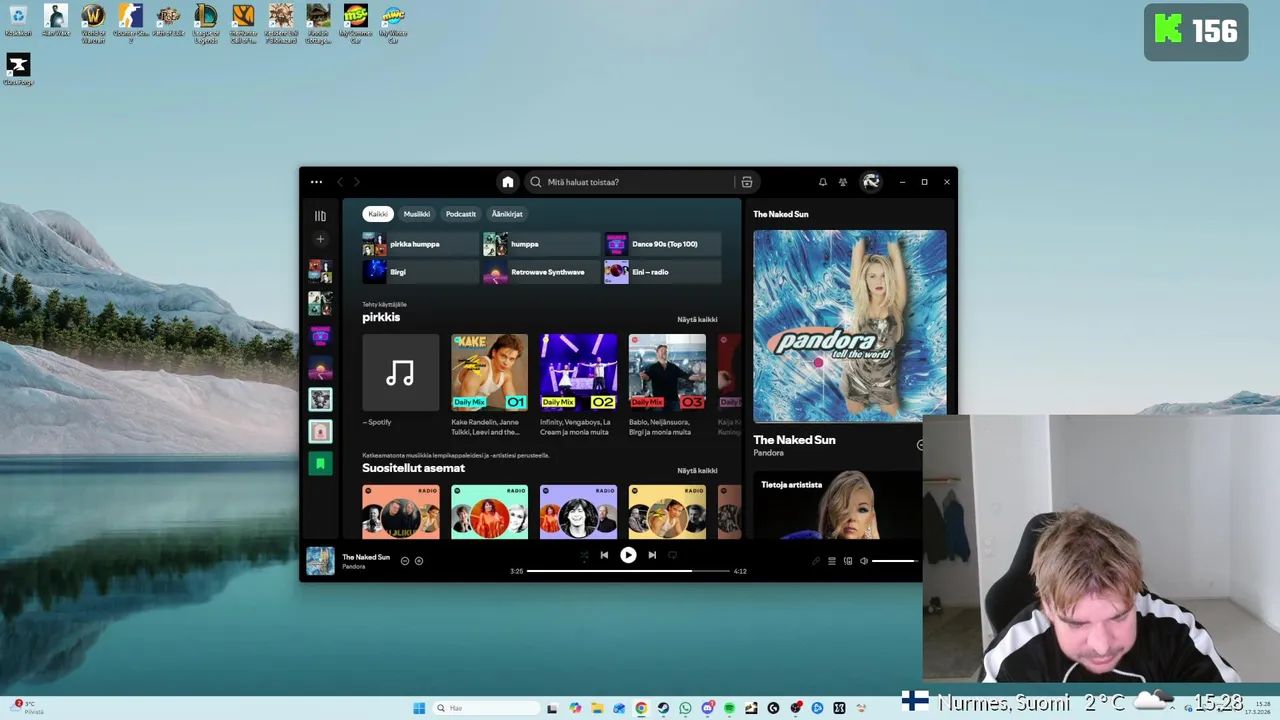Open Steam from the taskbar

coord(663,708)
